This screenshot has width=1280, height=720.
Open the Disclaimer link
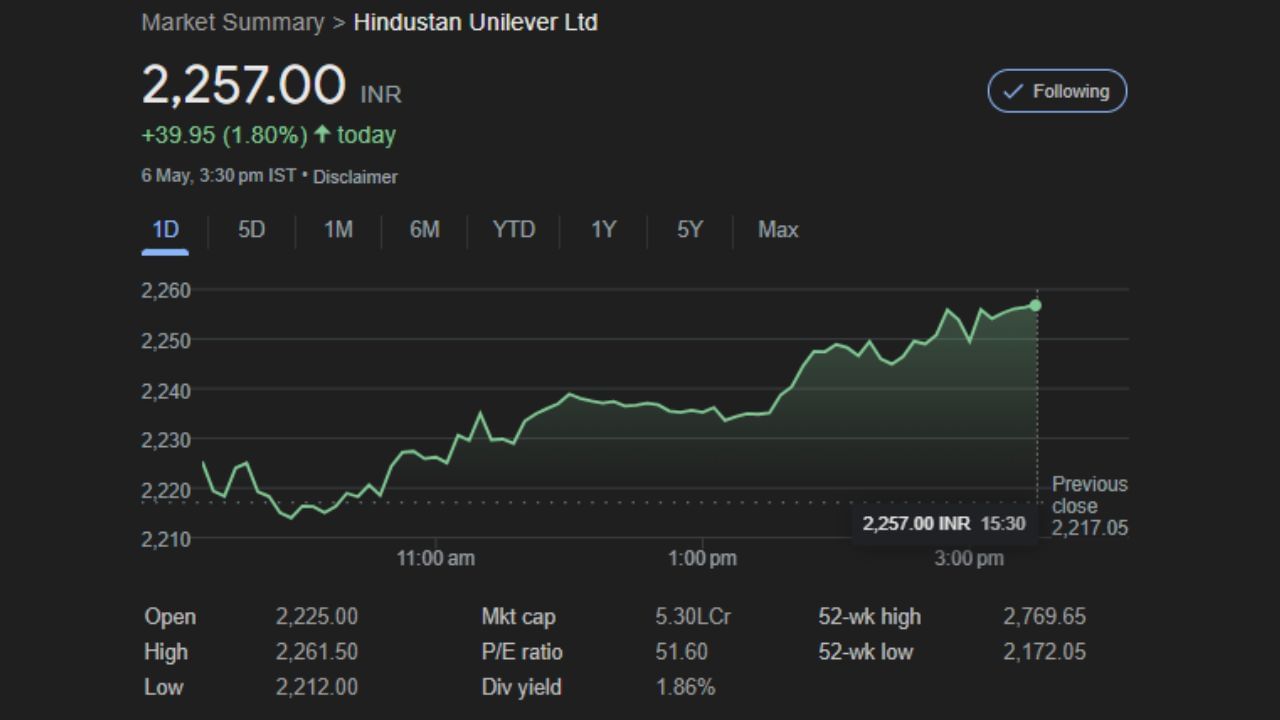[x=355, y=177]
